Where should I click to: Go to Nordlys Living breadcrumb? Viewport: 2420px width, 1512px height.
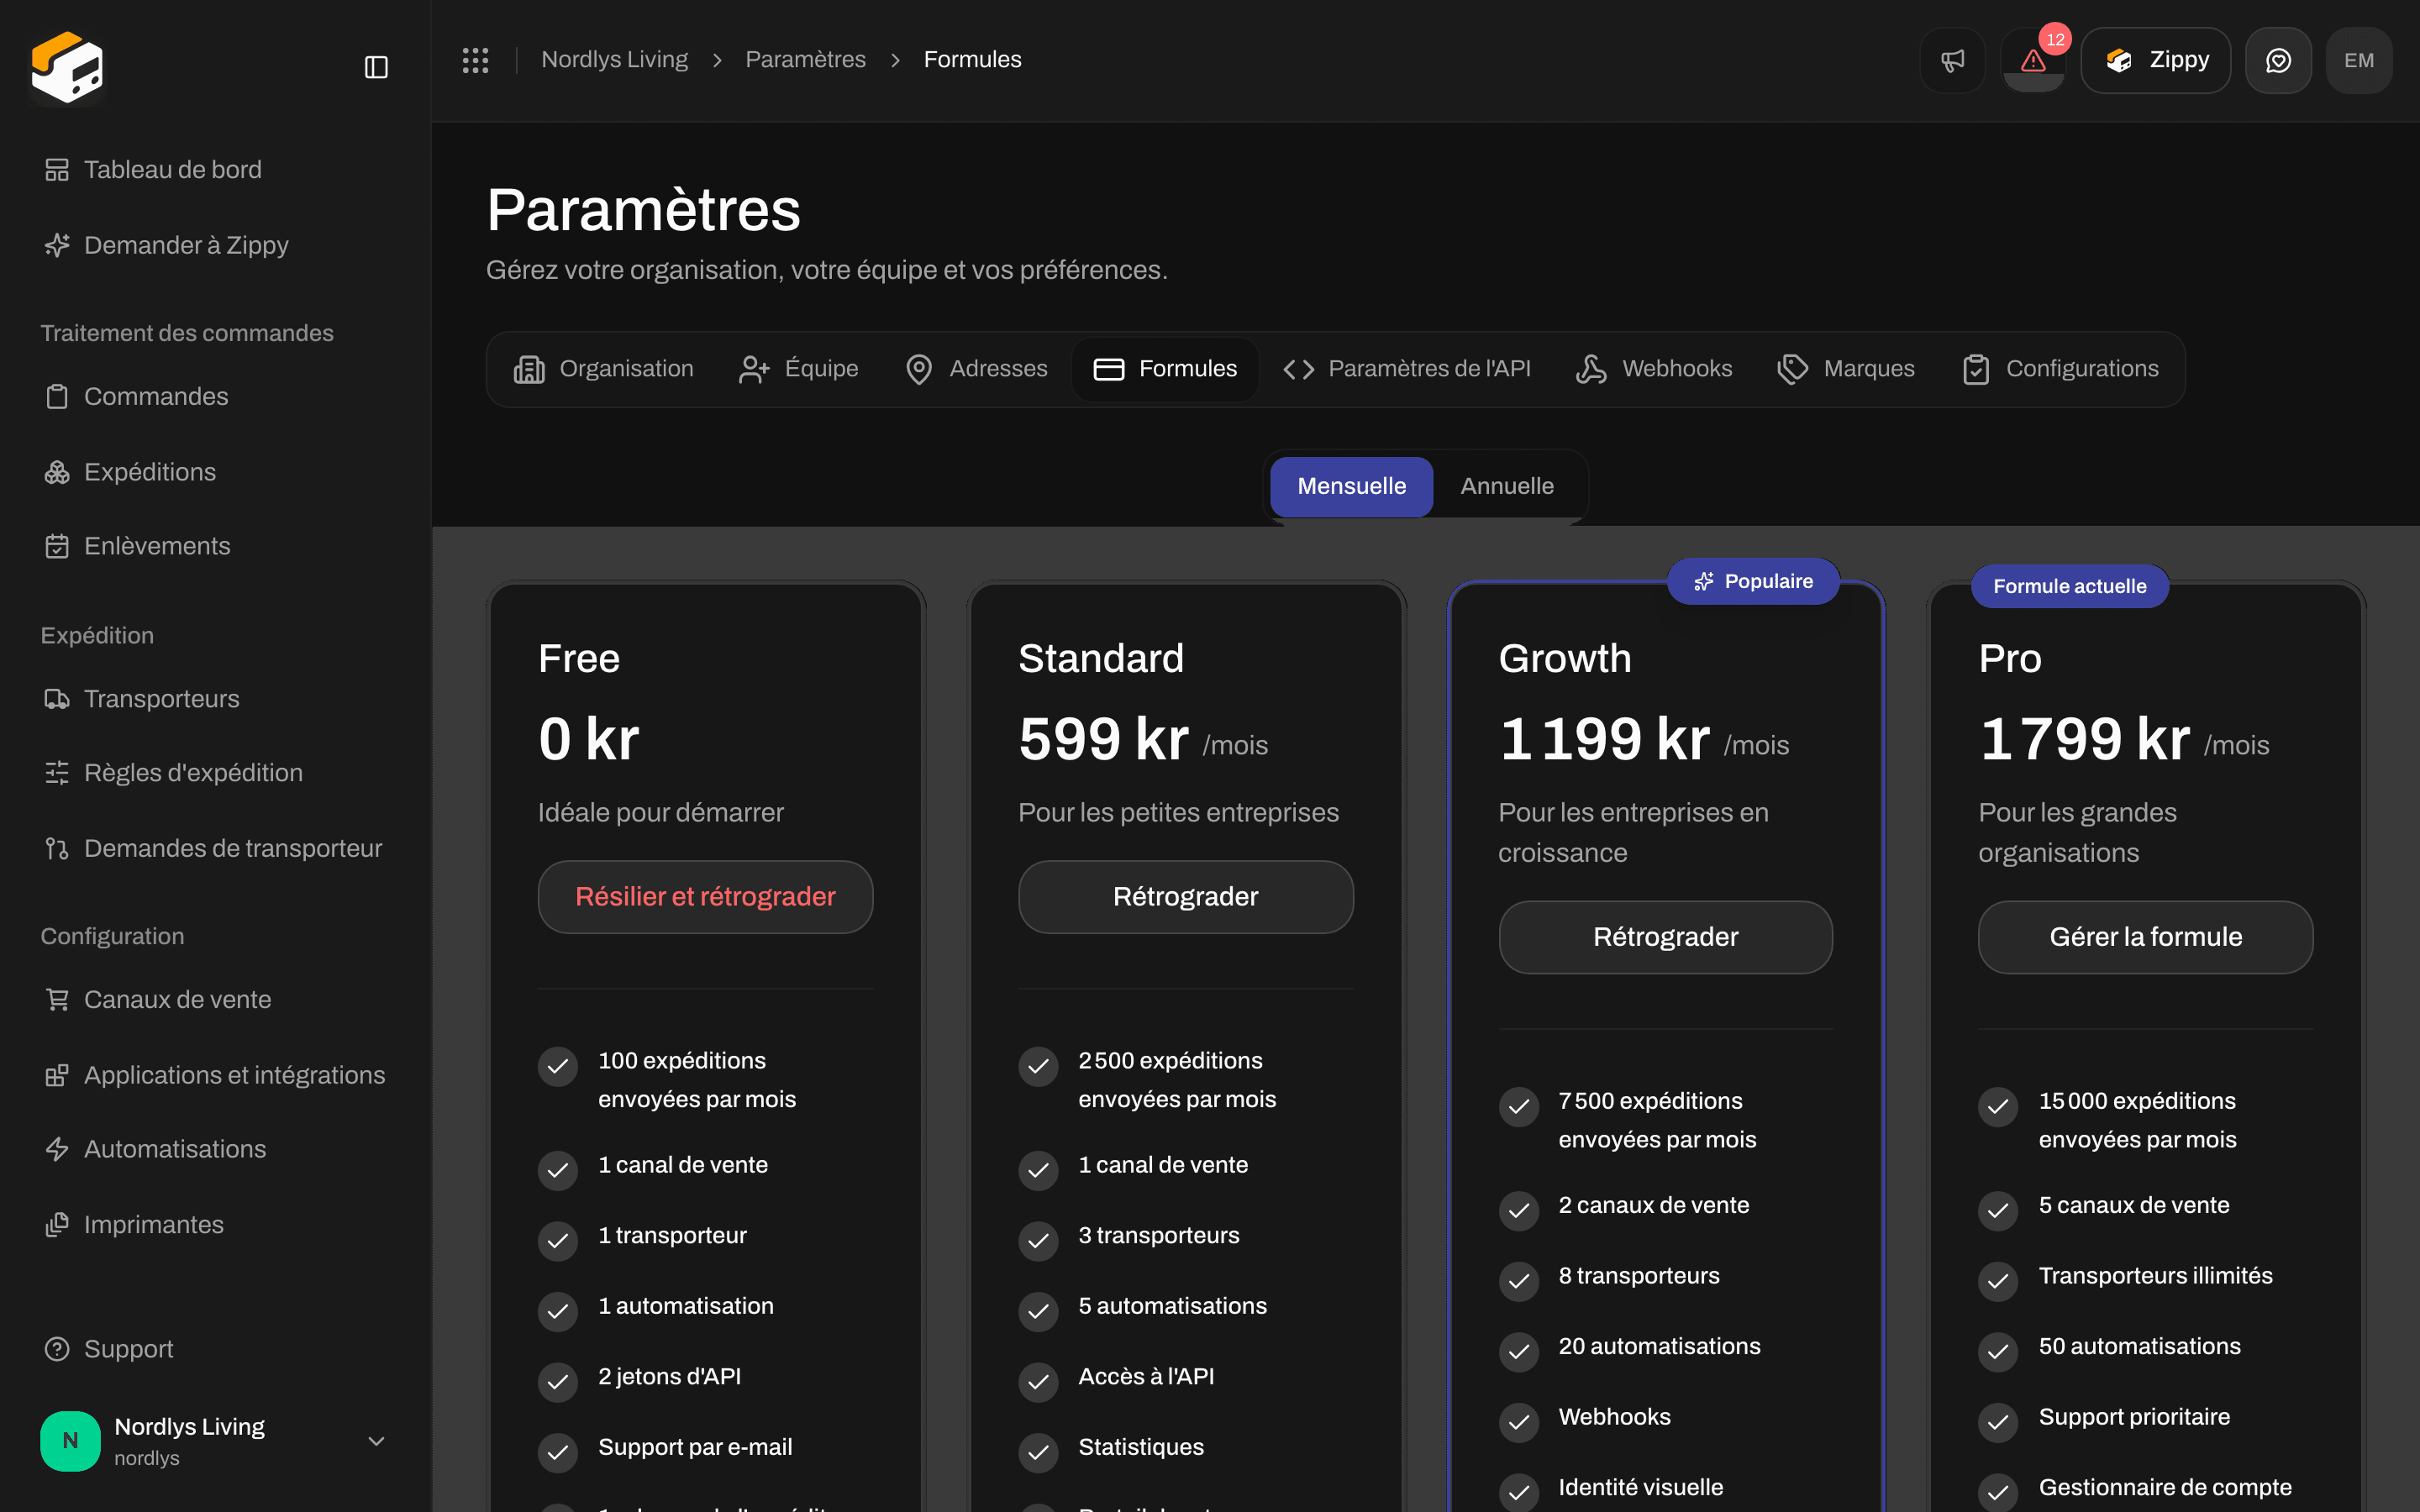(614, 60)
